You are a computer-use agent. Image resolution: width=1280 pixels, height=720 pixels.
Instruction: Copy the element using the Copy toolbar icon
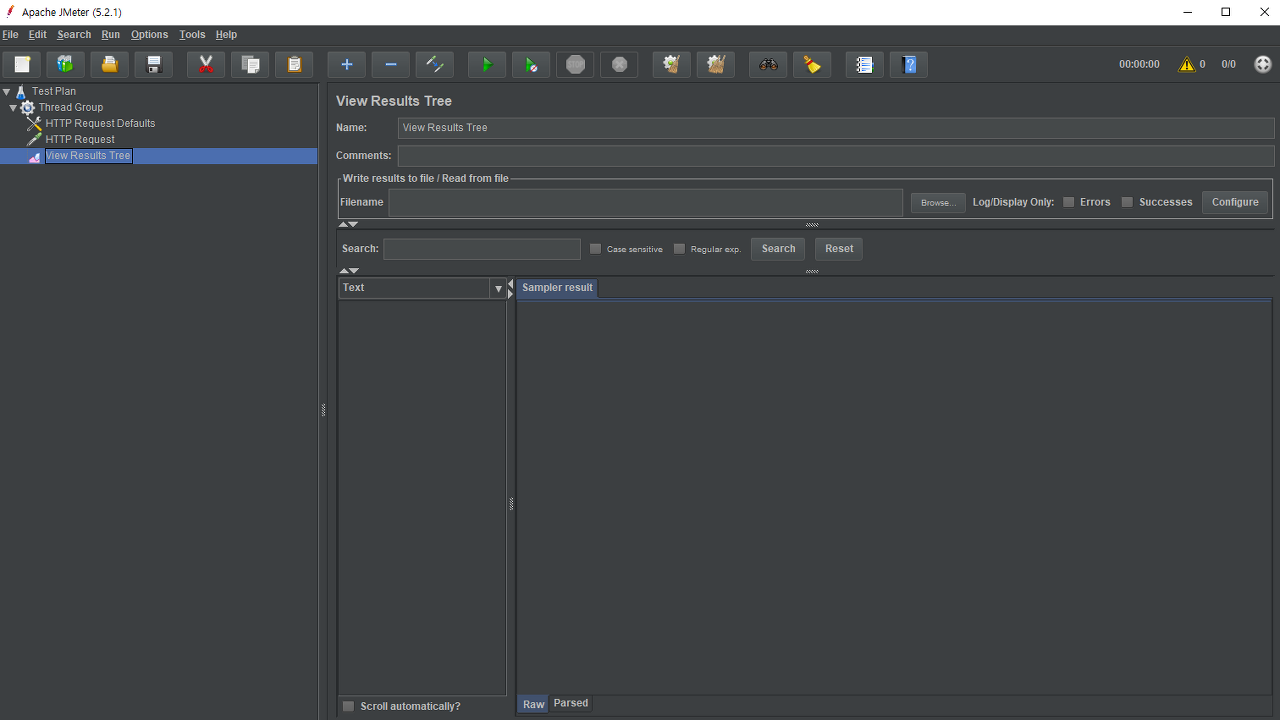(250, 65)
